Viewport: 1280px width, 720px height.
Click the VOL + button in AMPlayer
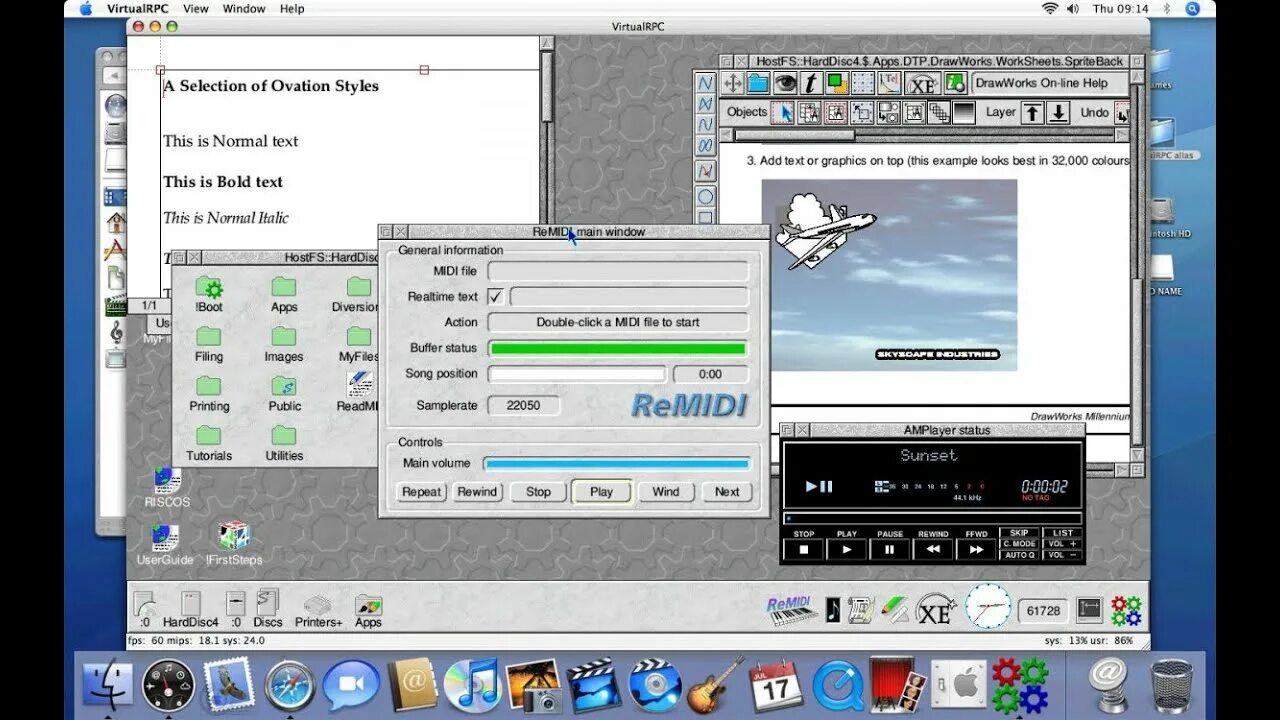[x=1063, y=544]
